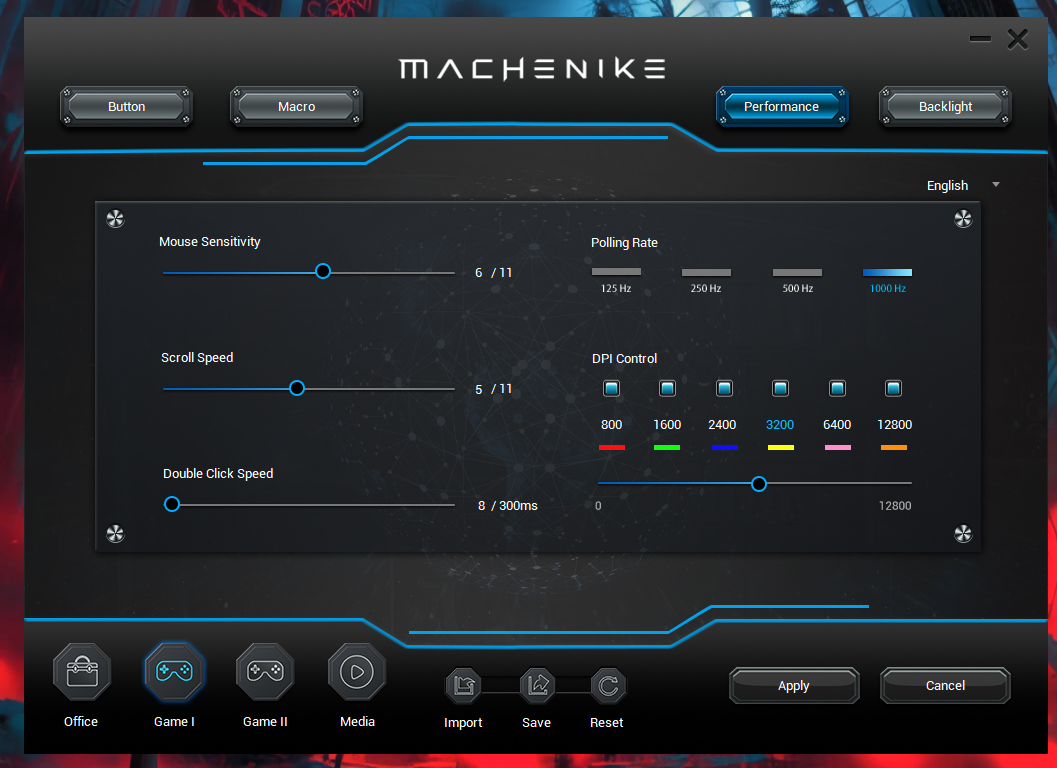Toggle the 1600 DPI level checkbox

click(667, 388)
